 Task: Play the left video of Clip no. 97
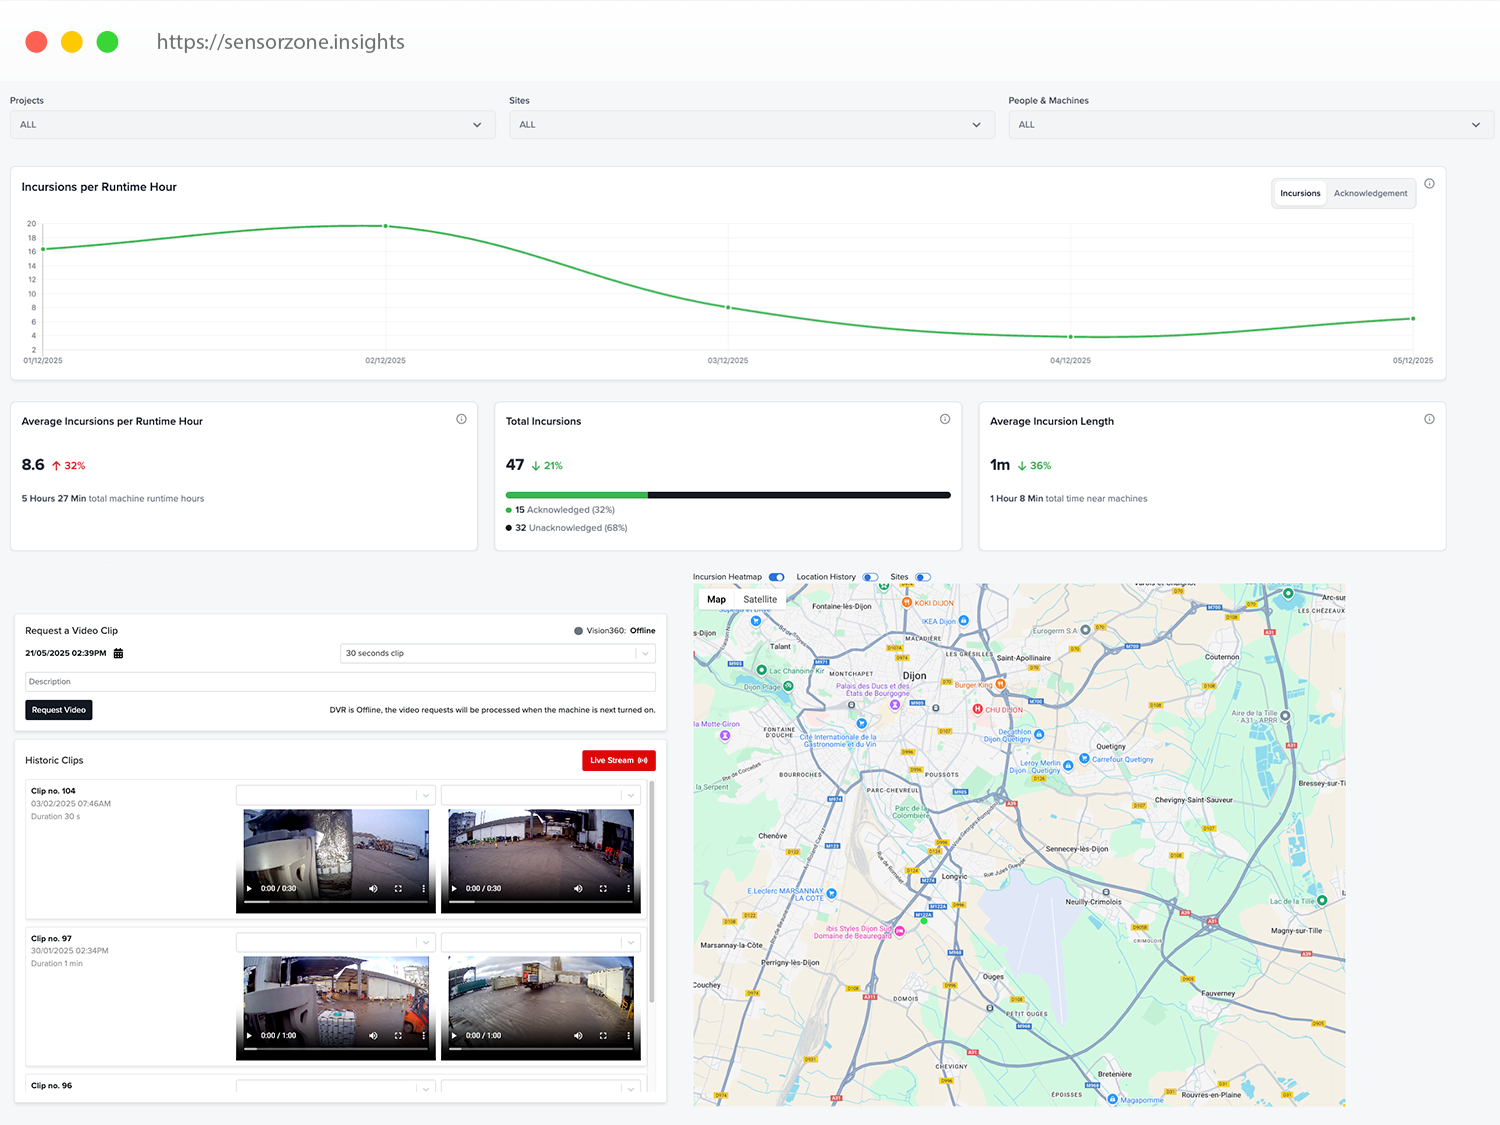tap(249, 1035)
